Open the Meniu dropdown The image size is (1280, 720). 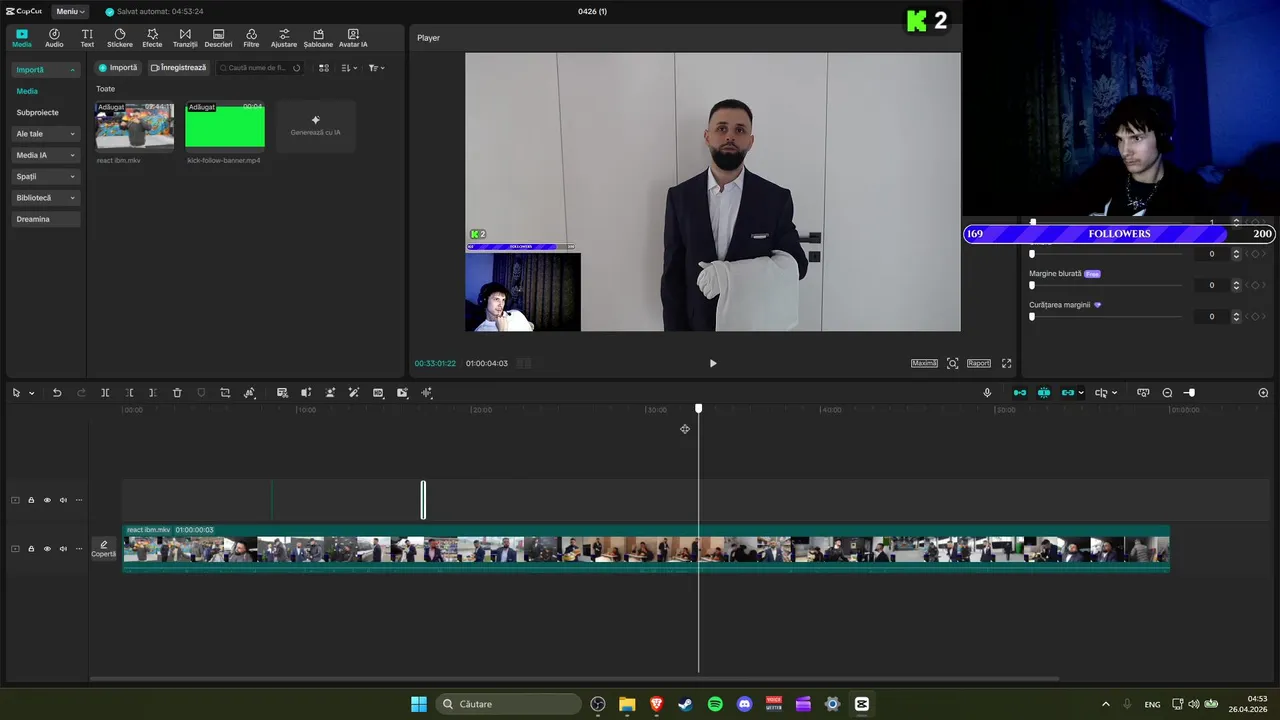(70, 12)
